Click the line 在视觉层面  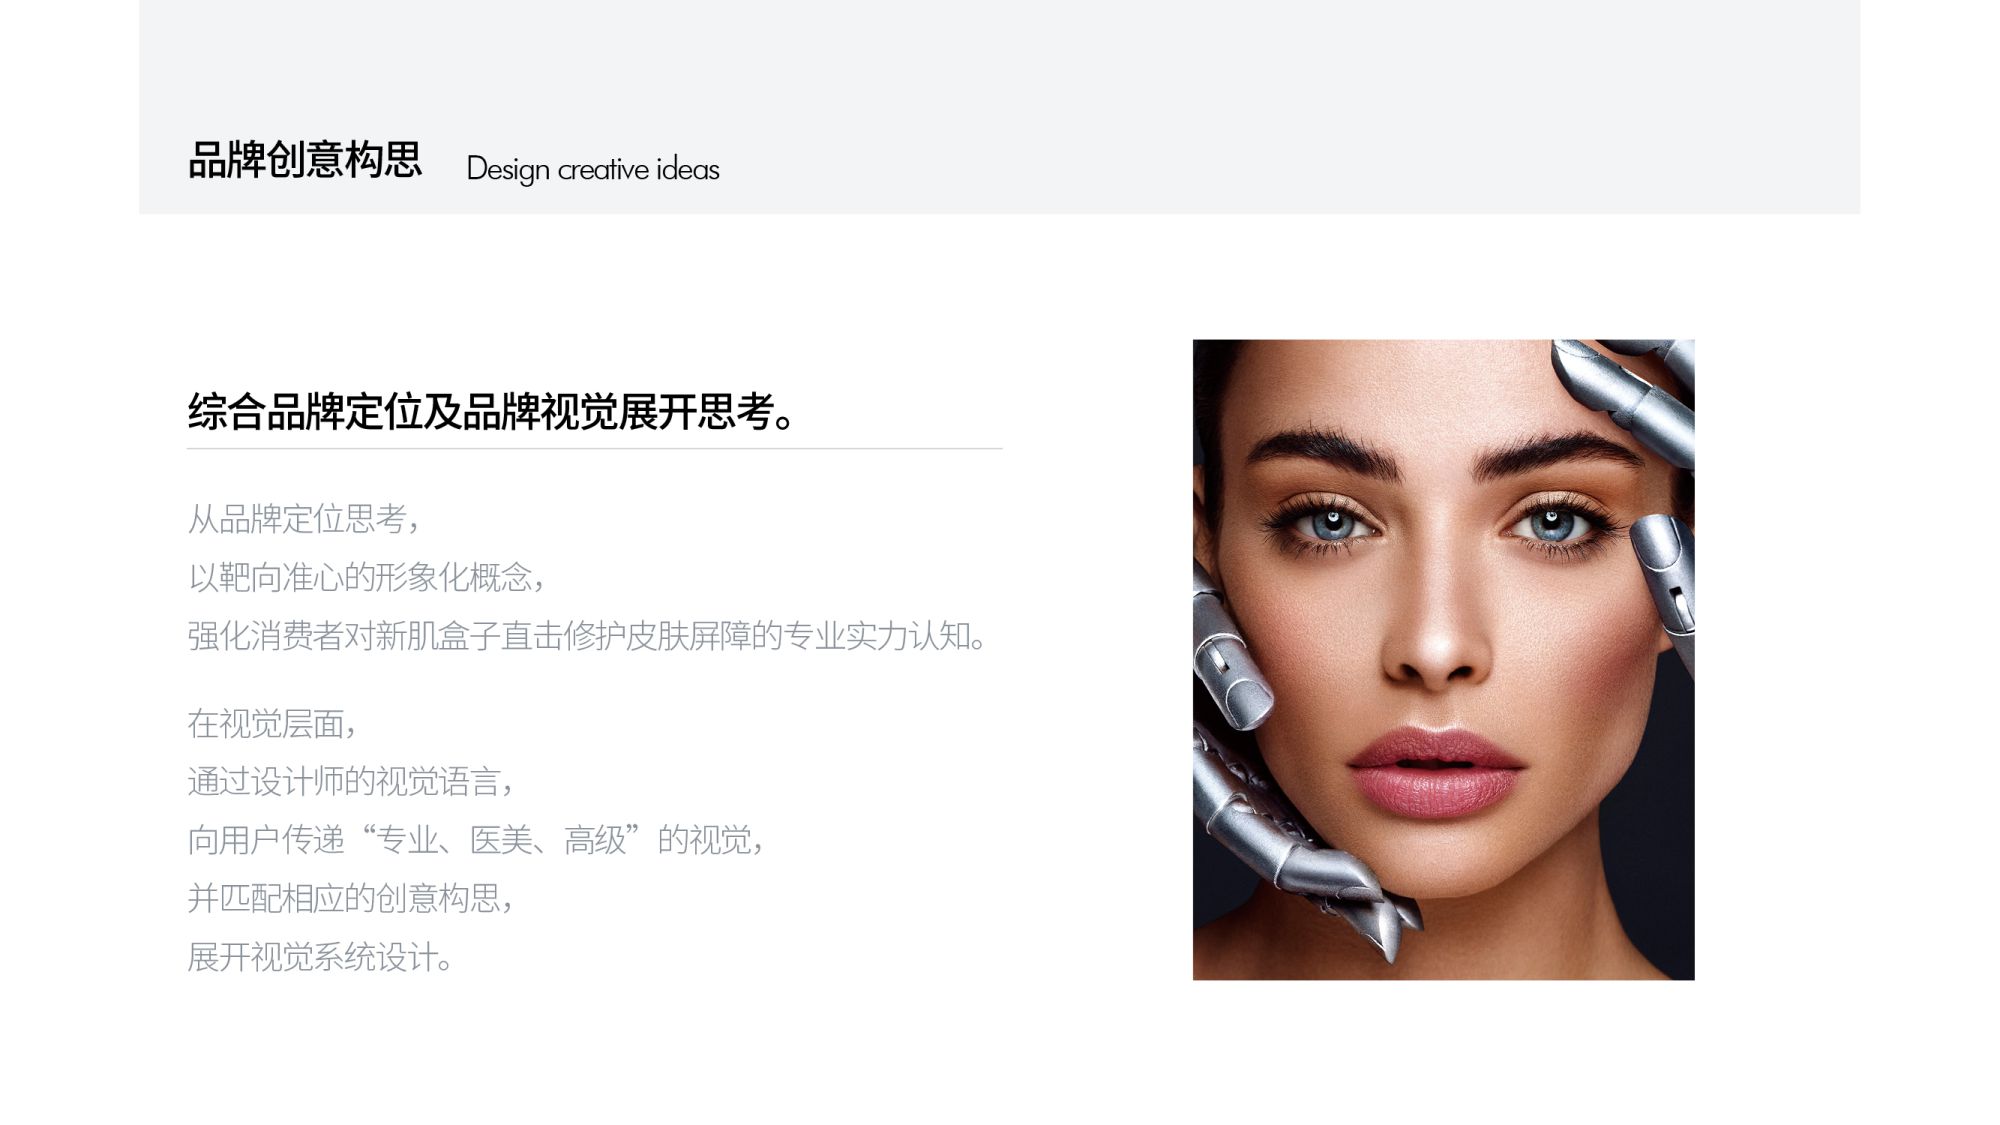272,723
